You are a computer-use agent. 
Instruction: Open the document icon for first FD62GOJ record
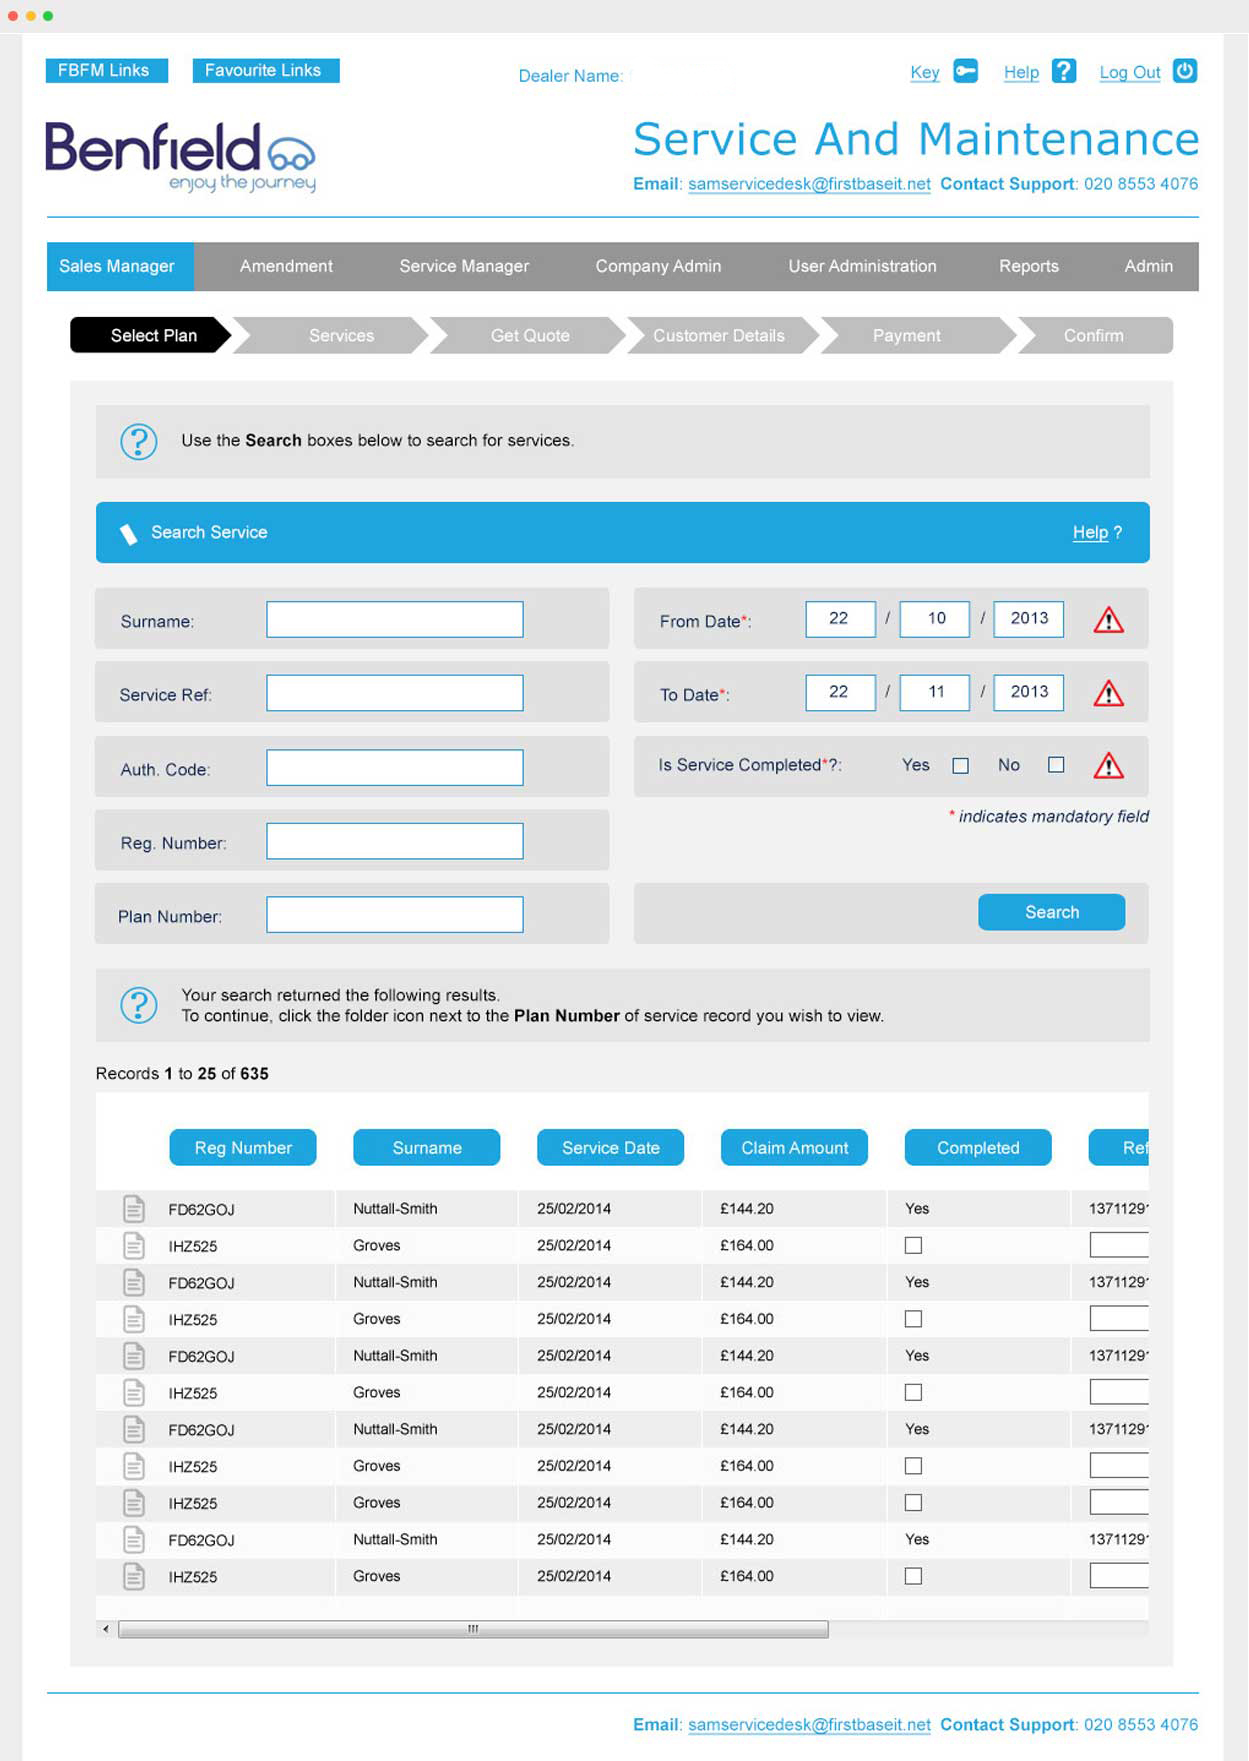coord(134,1209)
